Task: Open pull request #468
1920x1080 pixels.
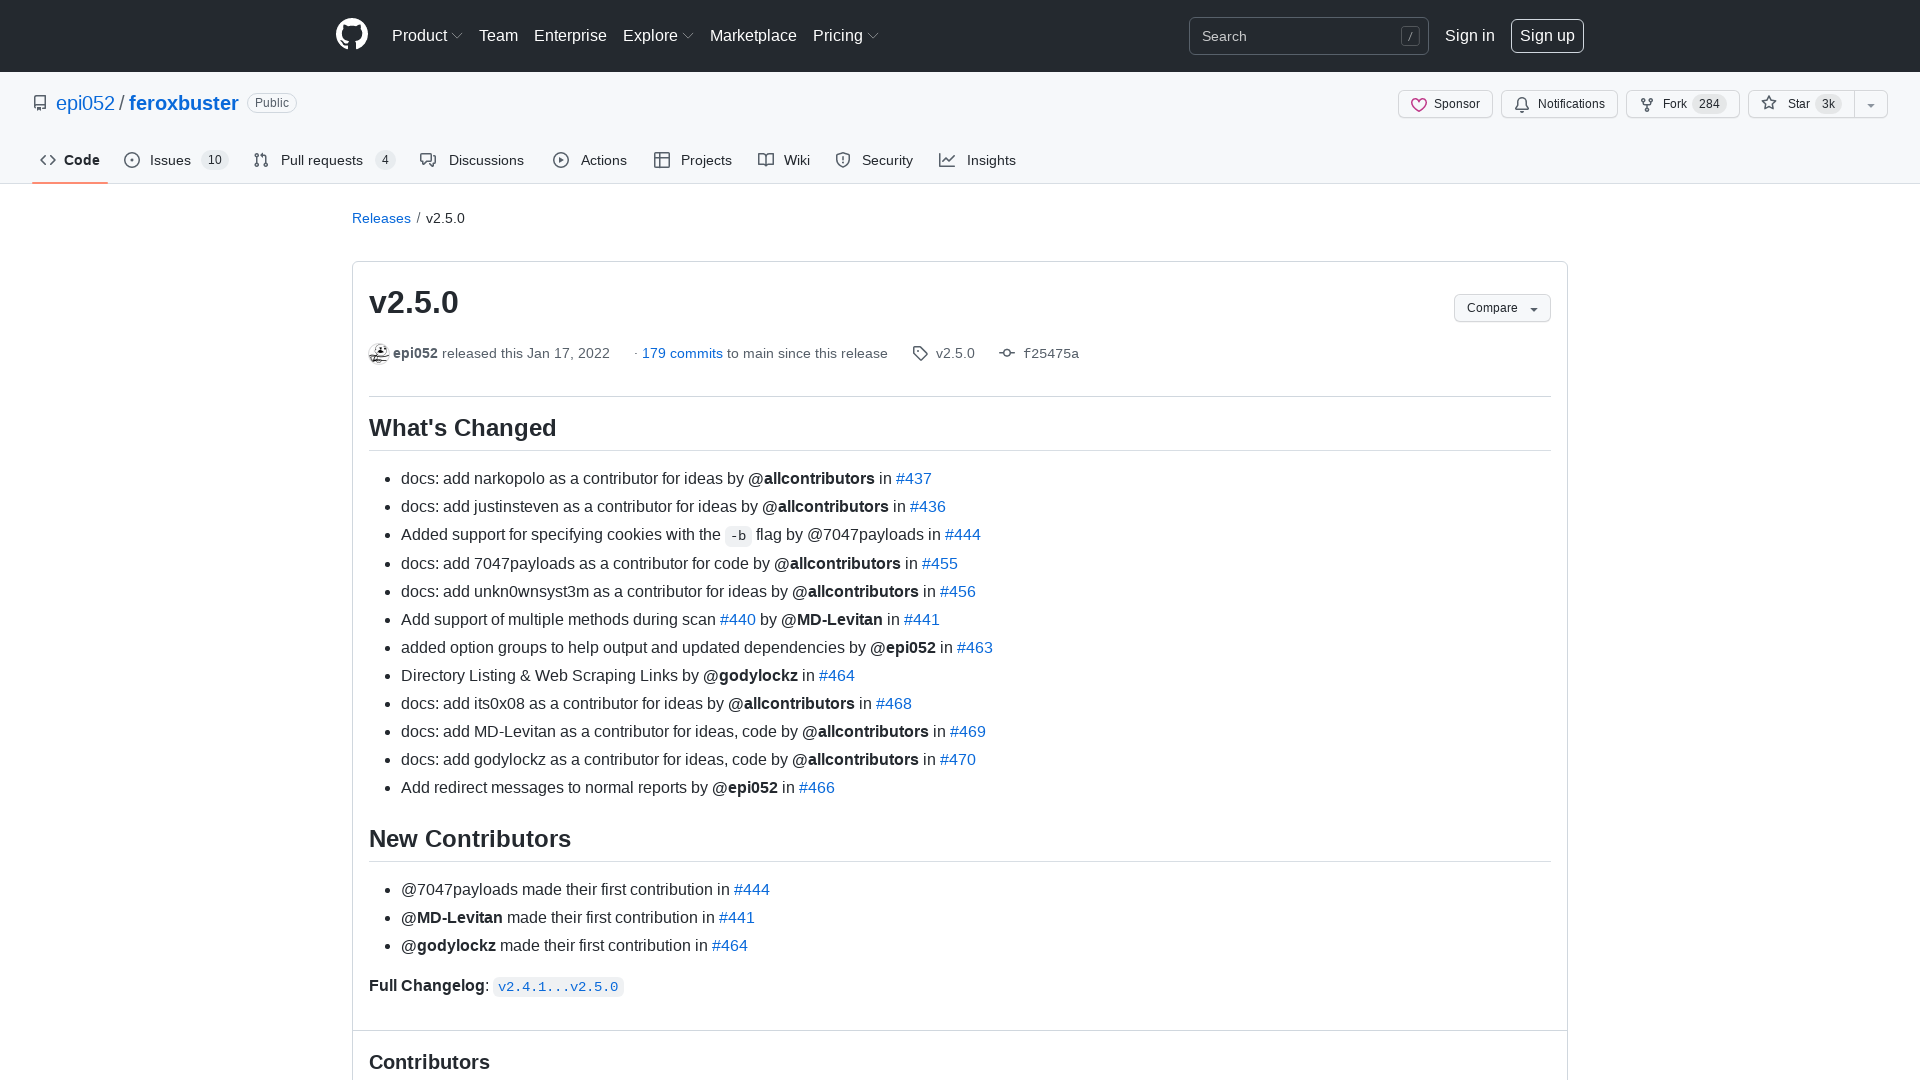Action: click(894, 704)
